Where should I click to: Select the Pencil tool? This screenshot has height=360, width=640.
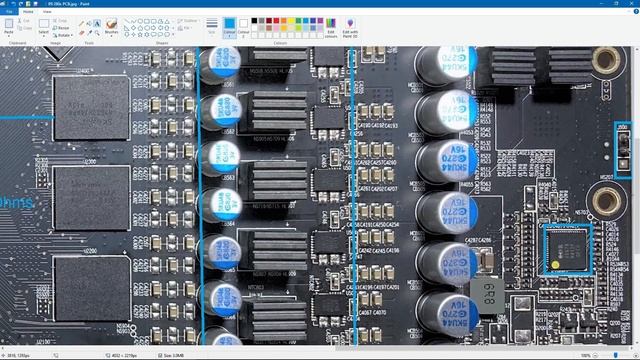point(81,23)
